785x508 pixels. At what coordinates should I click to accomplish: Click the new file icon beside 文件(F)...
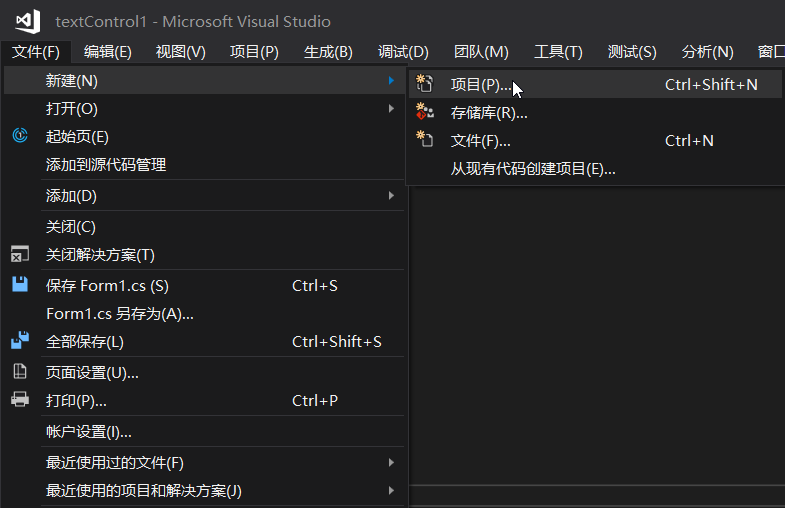425,139
